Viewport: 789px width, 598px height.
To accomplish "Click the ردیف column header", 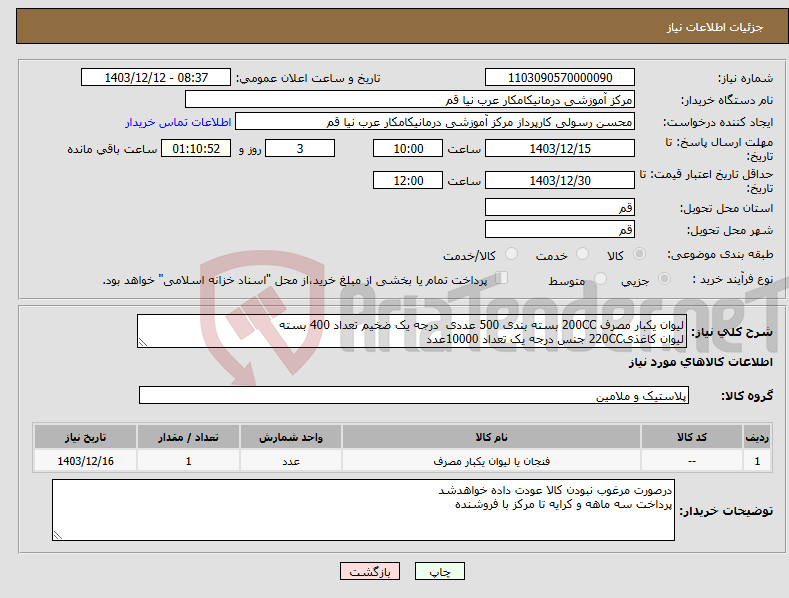I will pos(757,436).
